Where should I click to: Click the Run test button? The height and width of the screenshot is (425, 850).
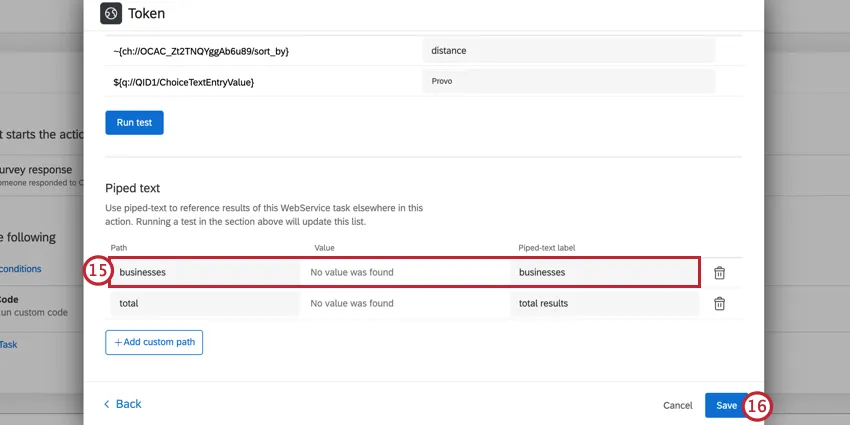134,122
